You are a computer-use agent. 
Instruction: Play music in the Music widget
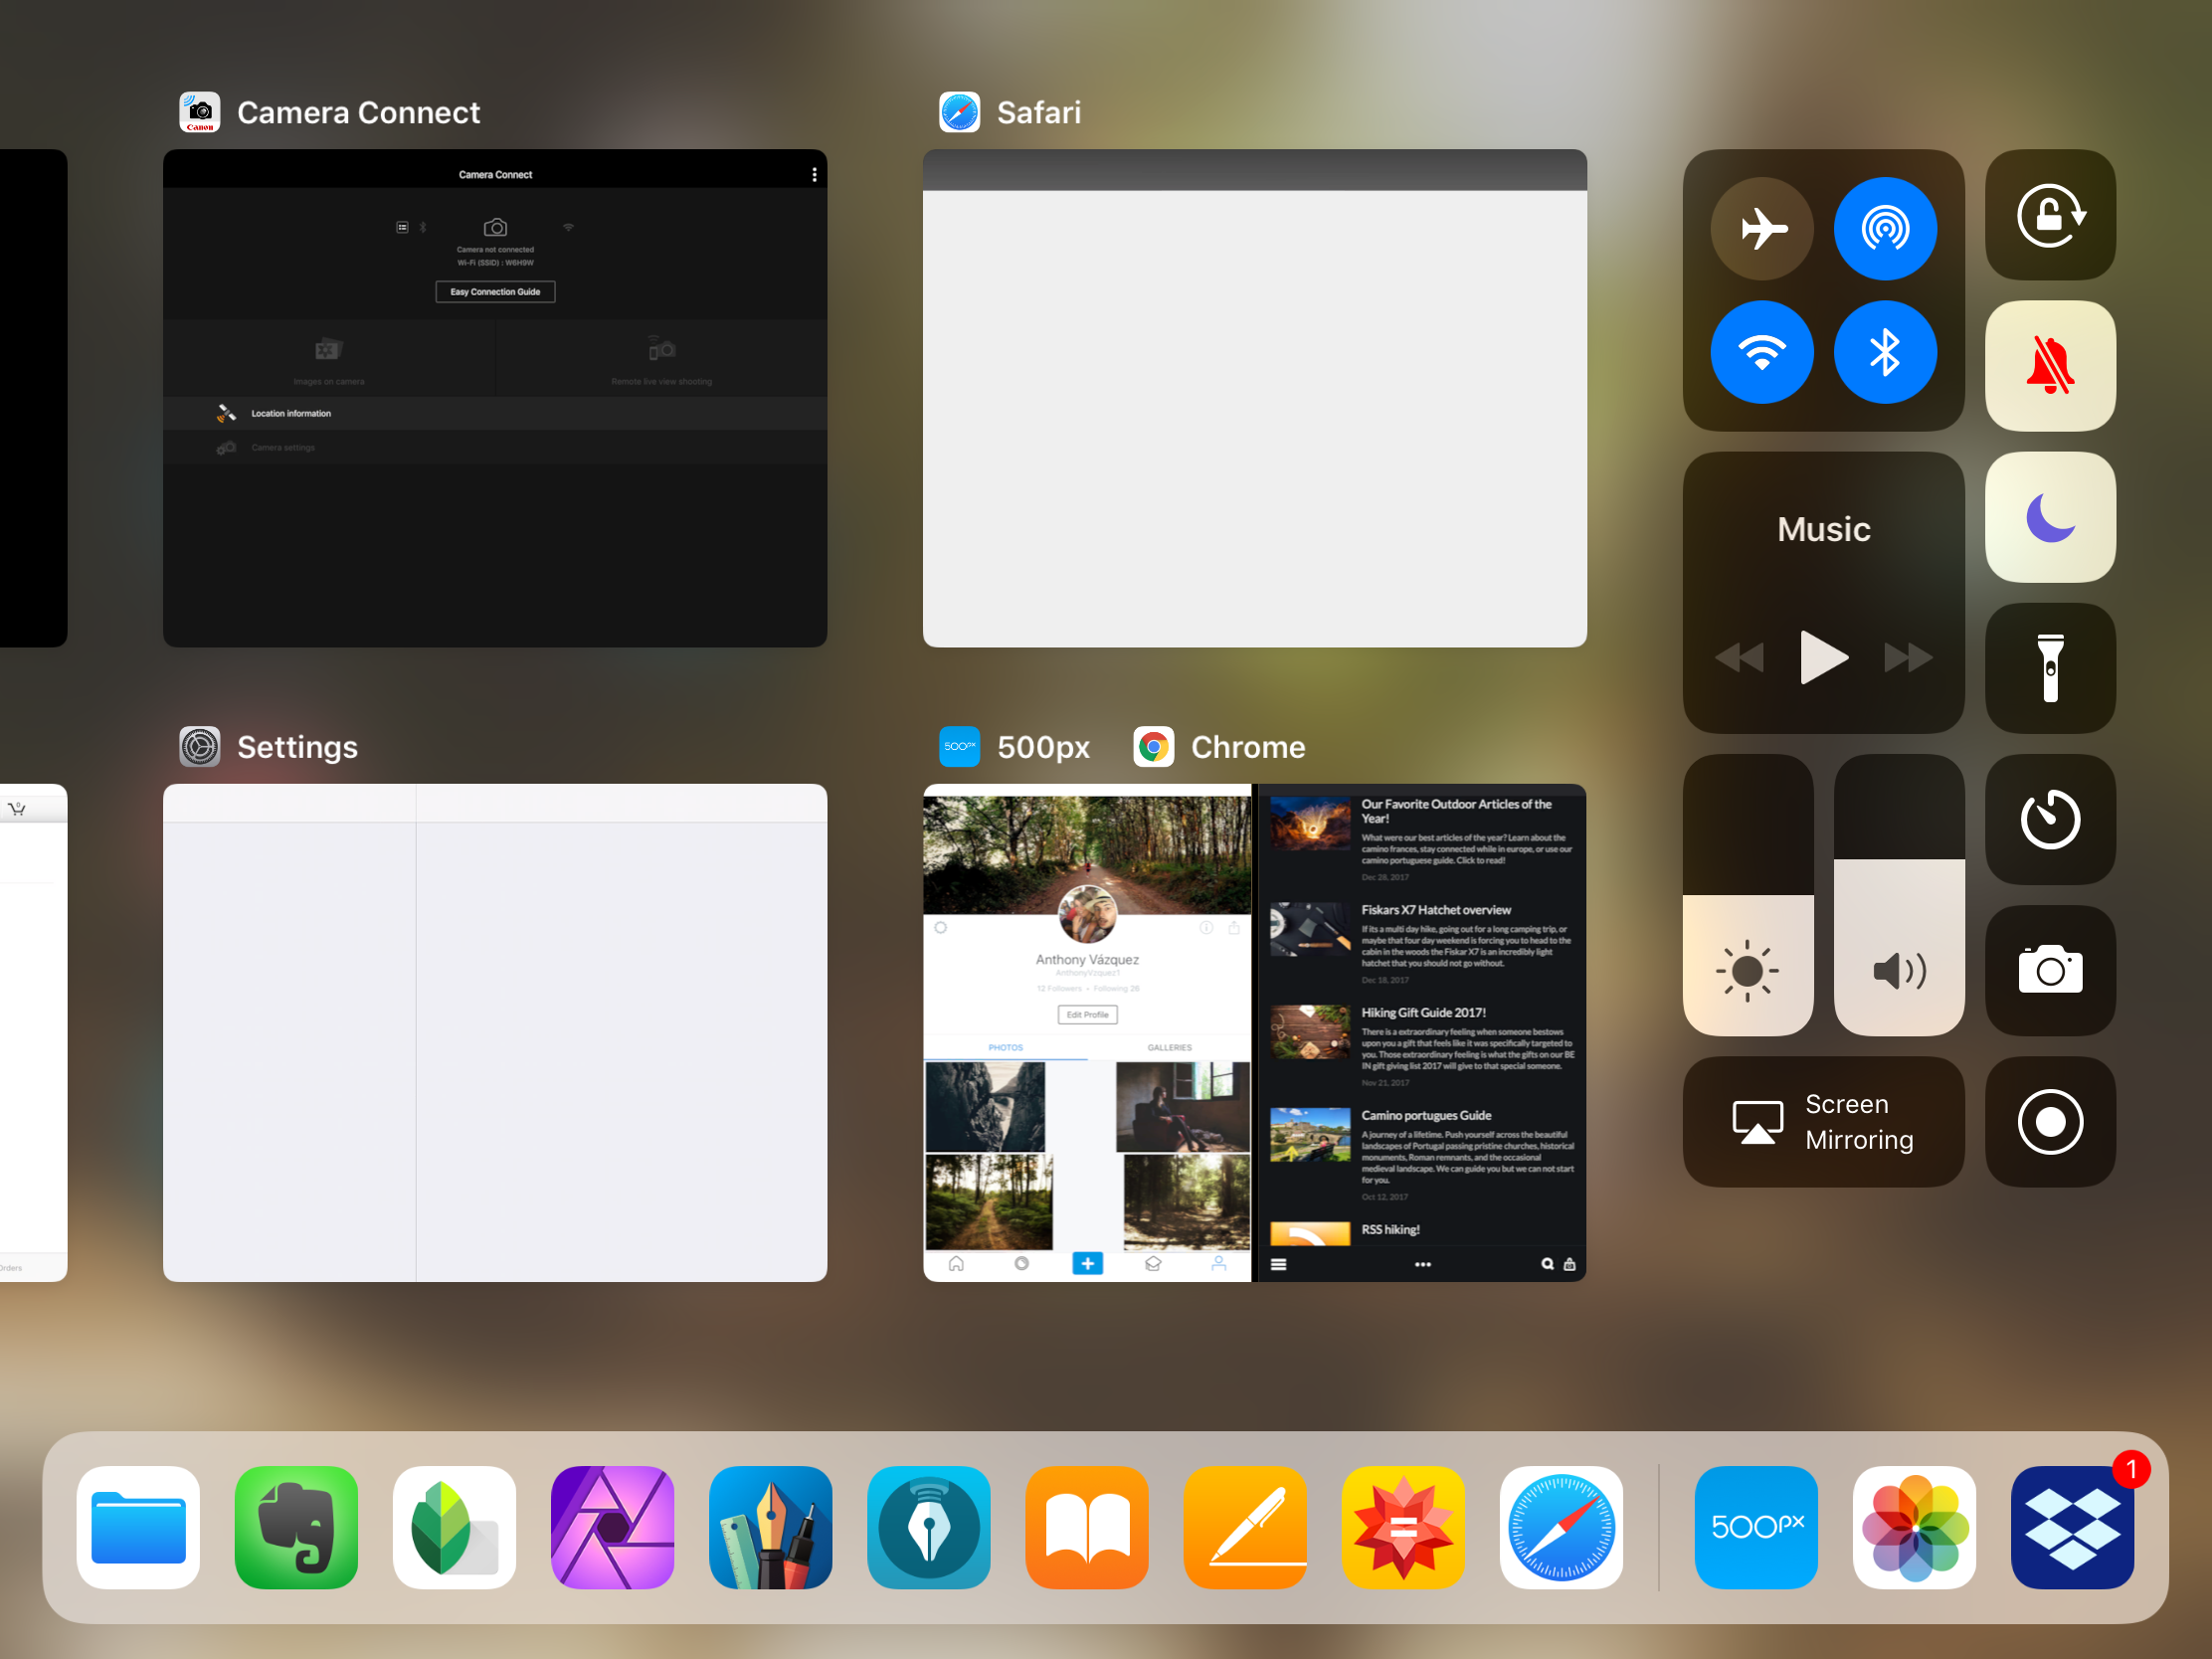tap(1823, 657)
